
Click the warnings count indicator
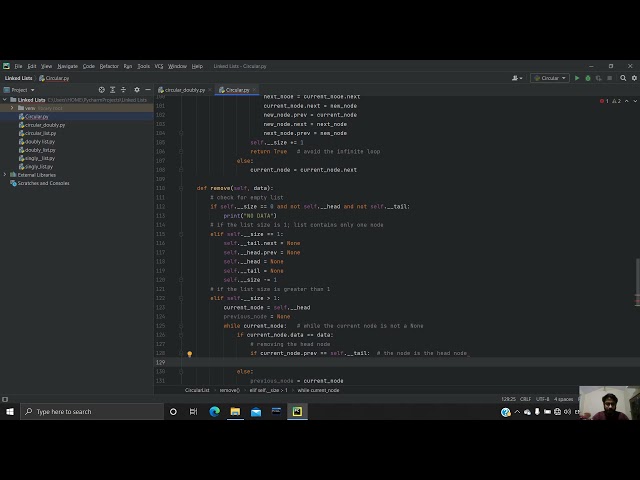click(616, 101)
